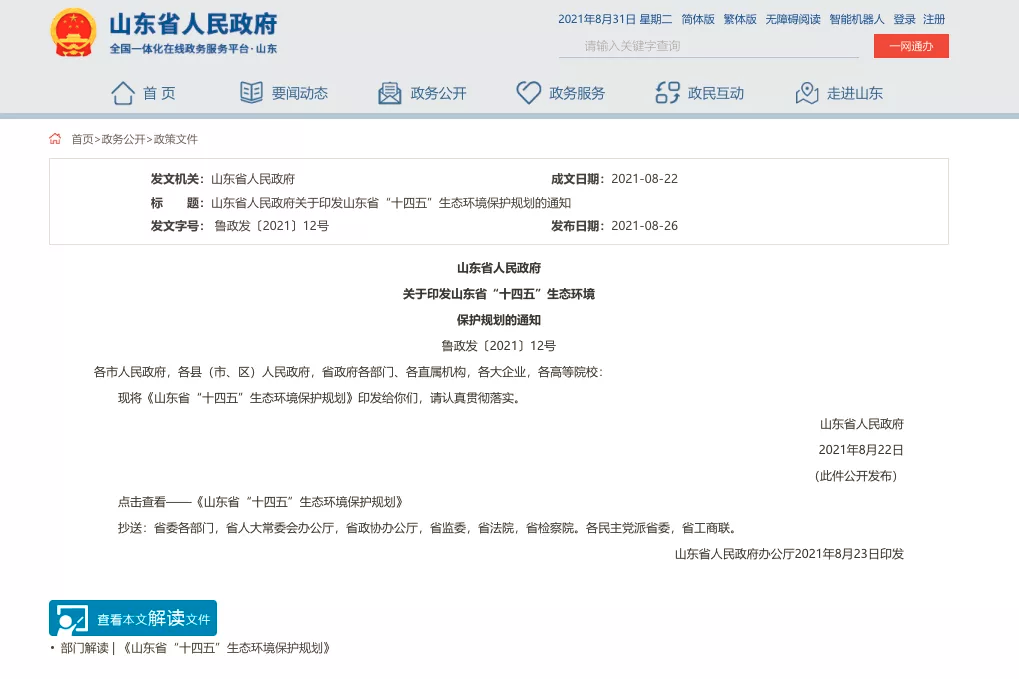Click the （此件公开发布） note

coord(857,476)
